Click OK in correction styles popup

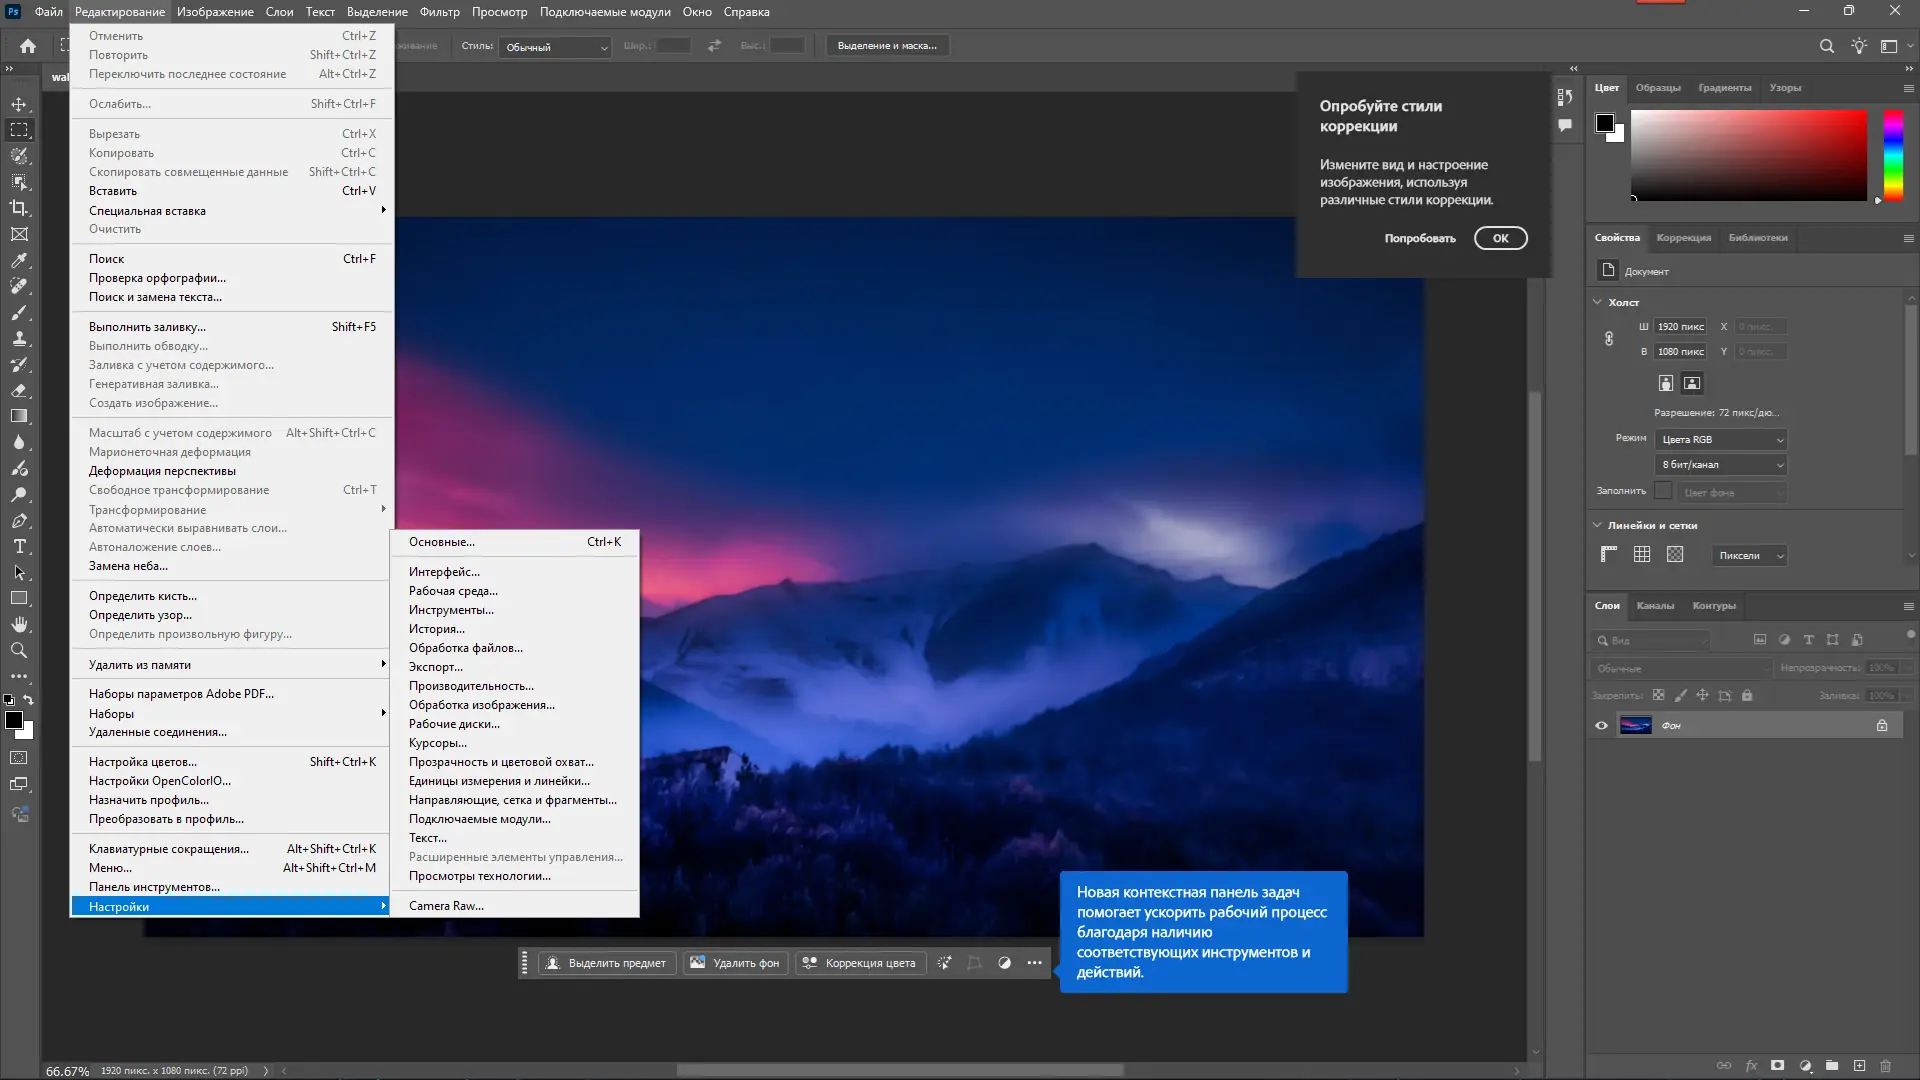[x=1500, y=238]
